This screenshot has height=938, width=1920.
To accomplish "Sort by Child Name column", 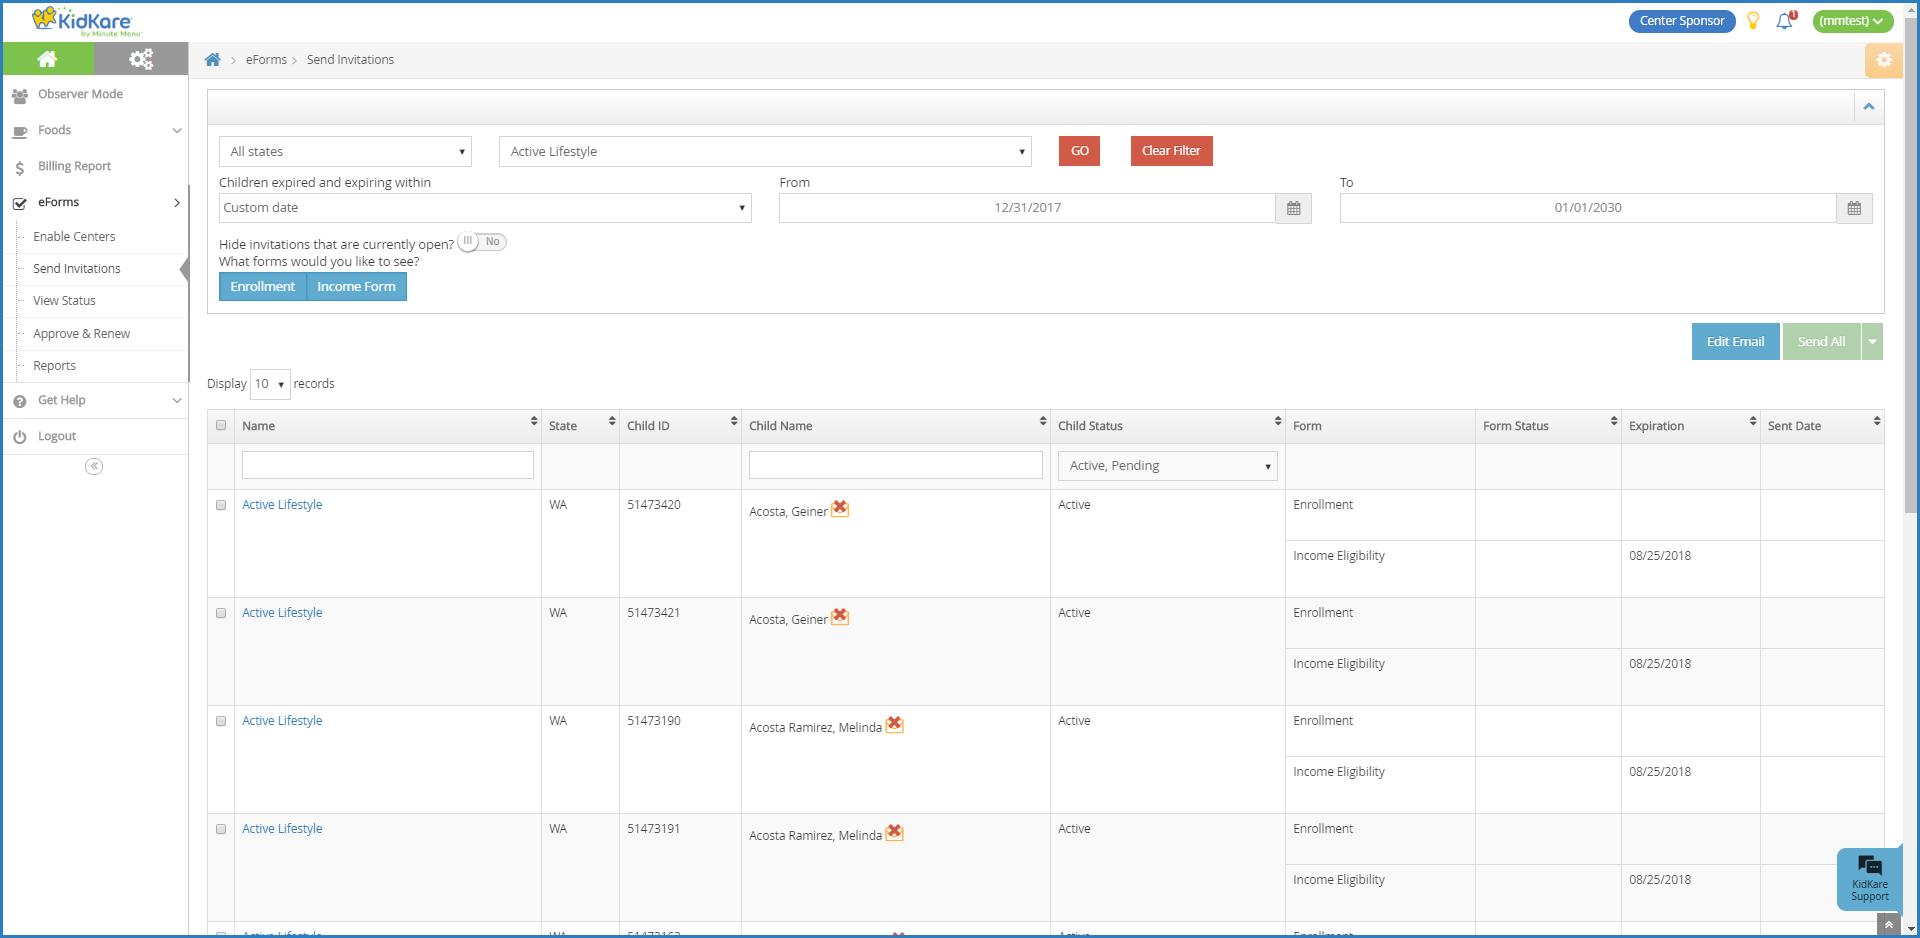I will (1043, 422).
